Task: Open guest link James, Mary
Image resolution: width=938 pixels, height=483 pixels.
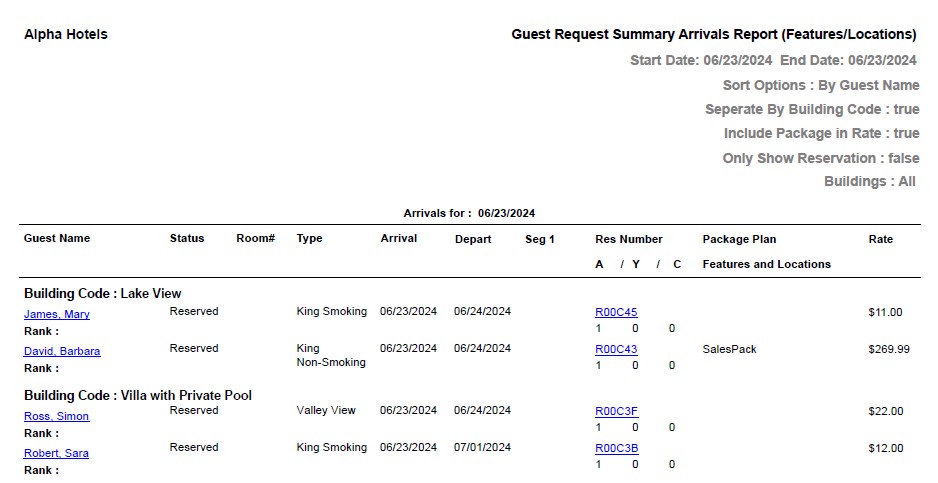Action: pos(57,314)
